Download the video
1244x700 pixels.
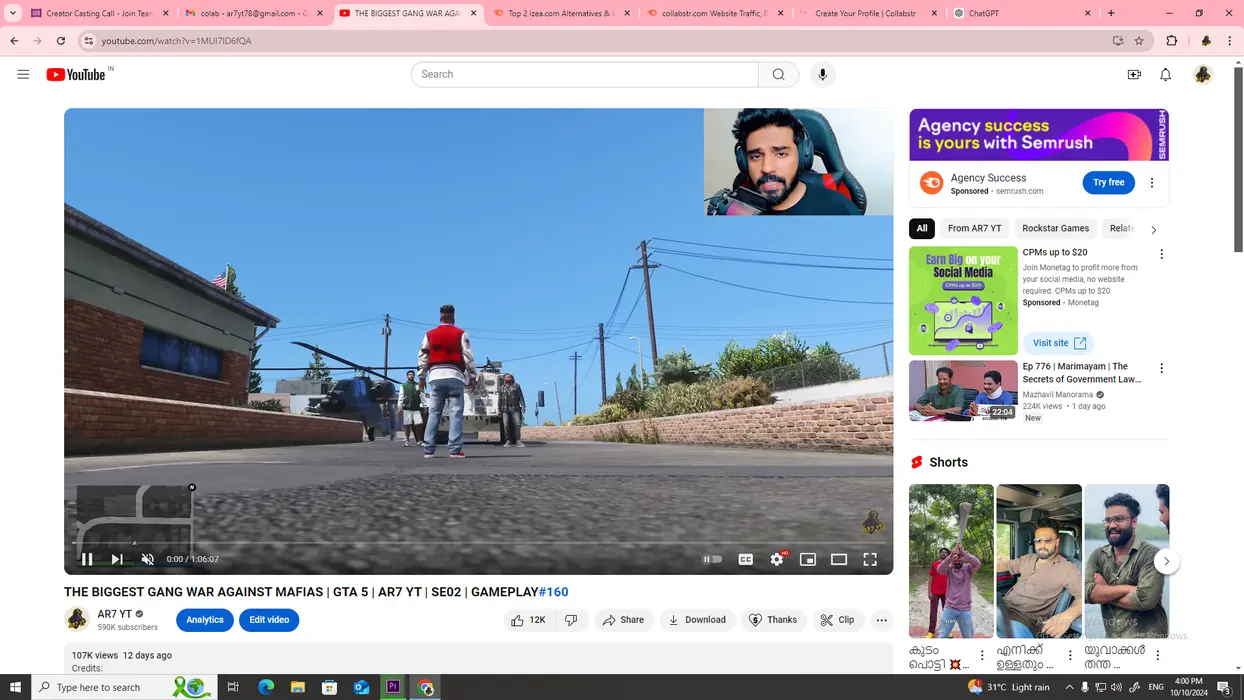pyautogui.click(x=697, y=620)
